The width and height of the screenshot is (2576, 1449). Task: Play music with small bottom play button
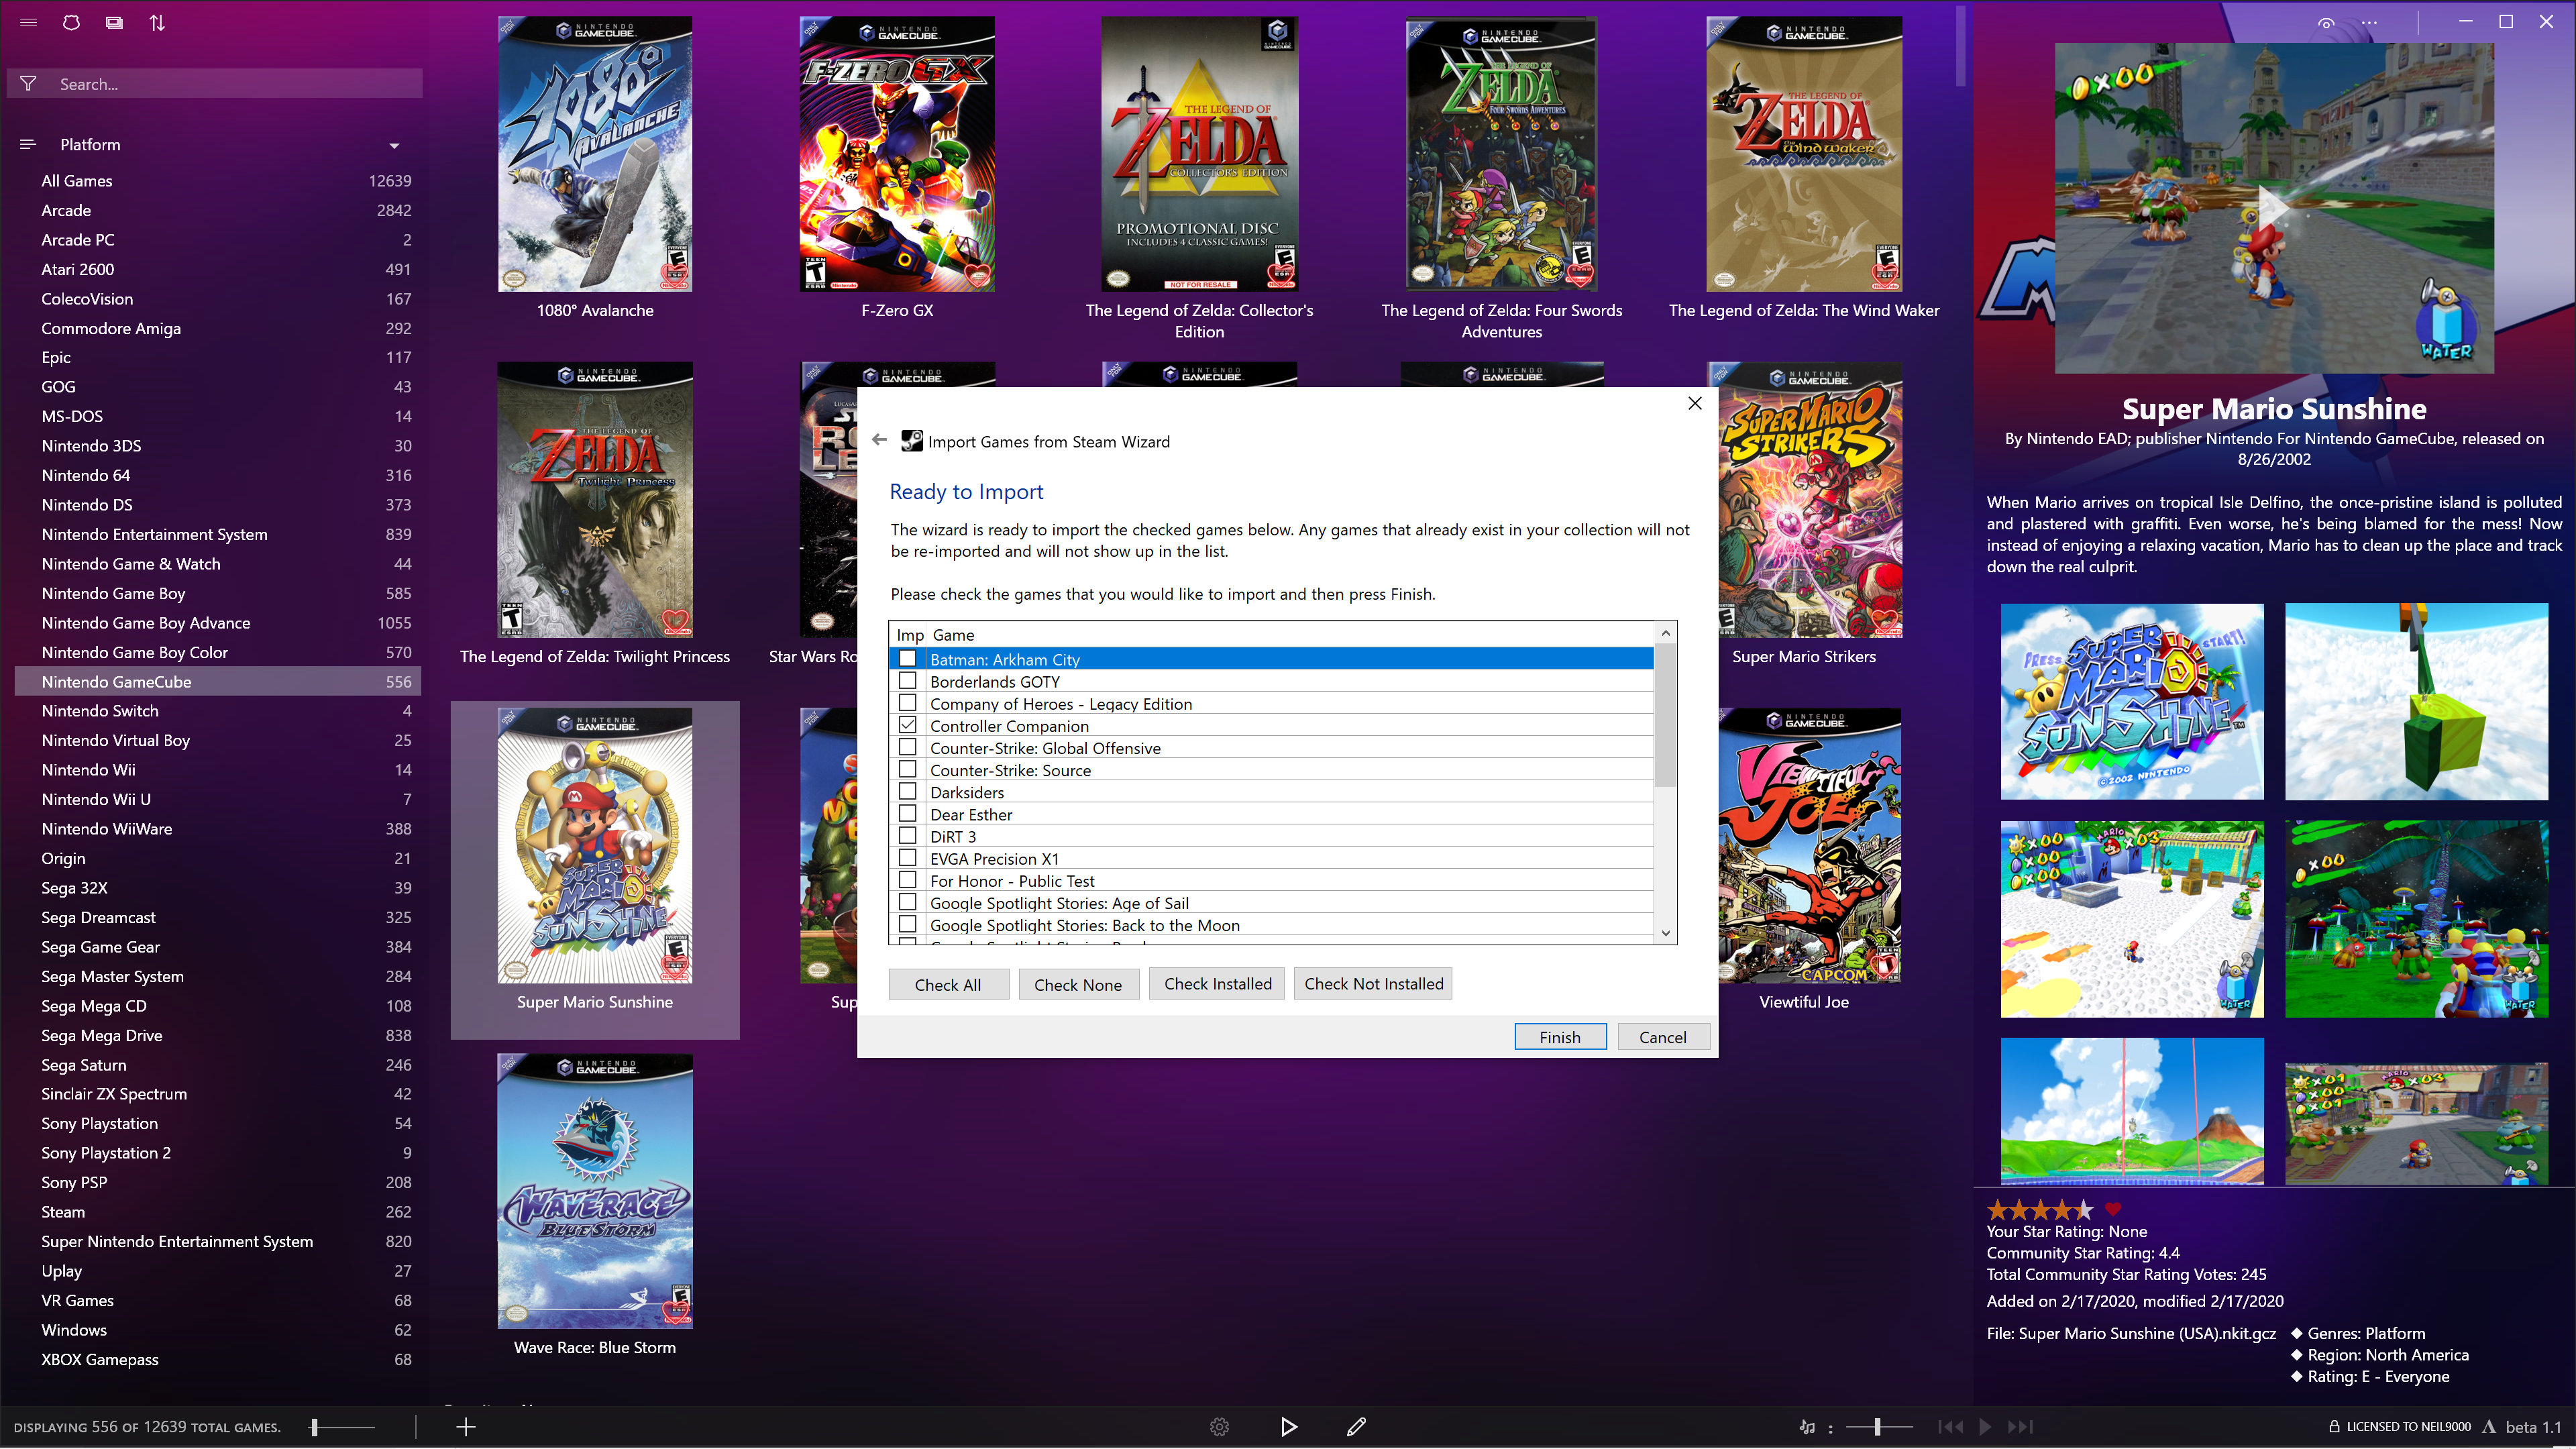(1986, 1427)
